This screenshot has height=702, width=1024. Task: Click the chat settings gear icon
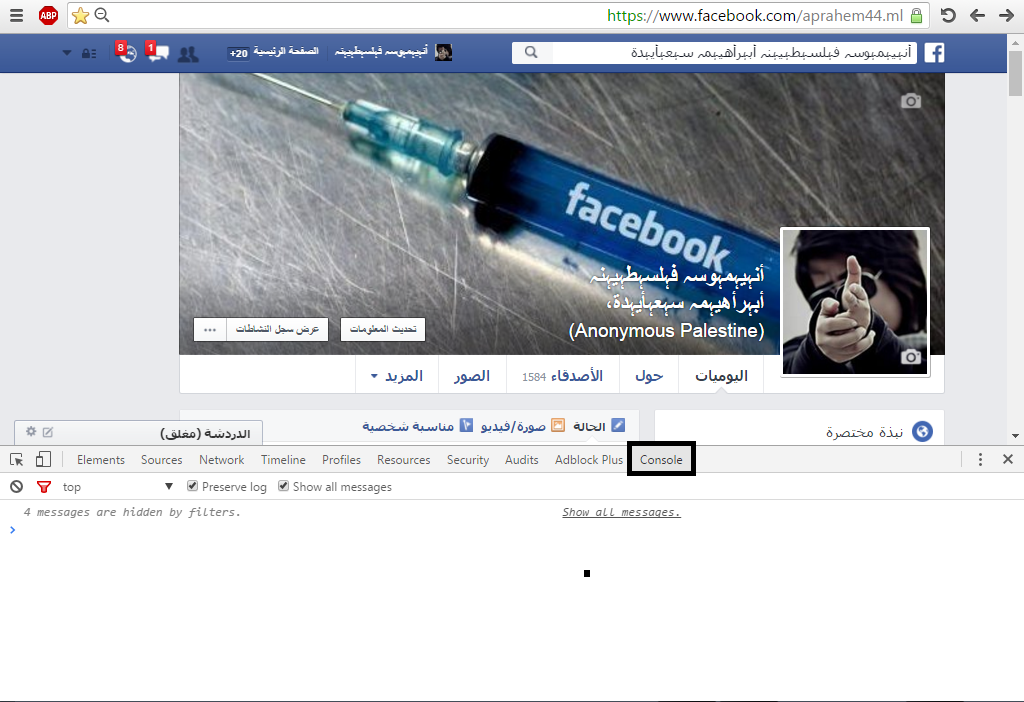(x=31, y=432)
